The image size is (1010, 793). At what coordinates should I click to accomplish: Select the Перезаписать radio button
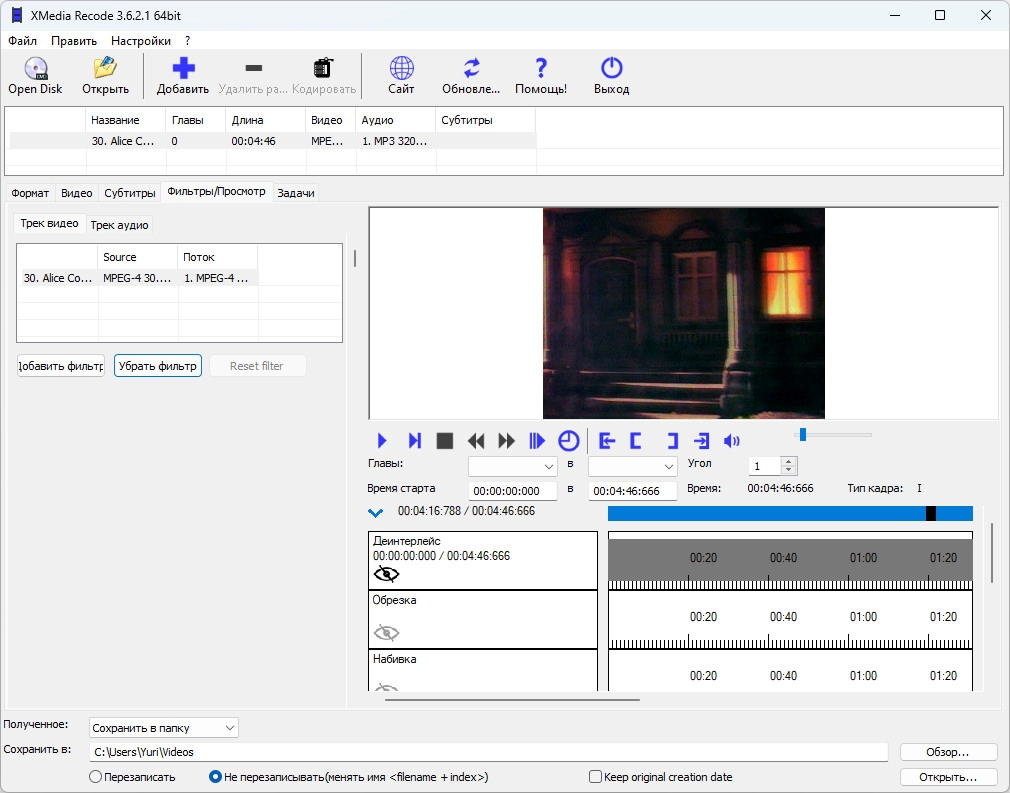click(x=96, y=777)
